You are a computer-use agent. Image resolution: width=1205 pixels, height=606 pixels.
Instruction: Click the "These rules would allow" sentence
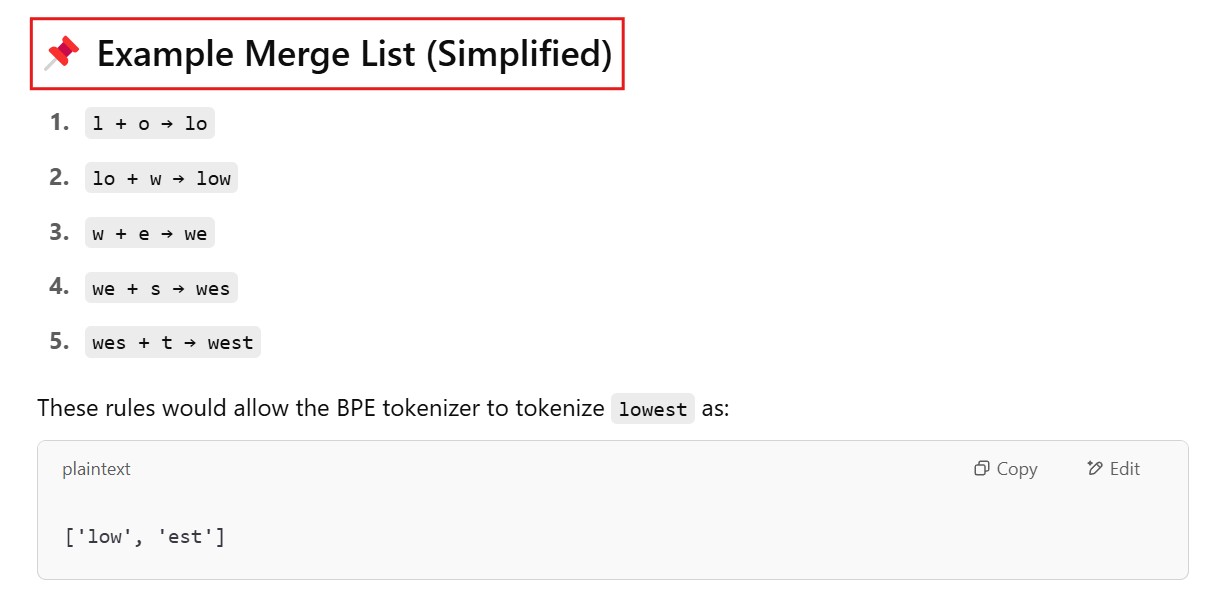click(320, 409)
